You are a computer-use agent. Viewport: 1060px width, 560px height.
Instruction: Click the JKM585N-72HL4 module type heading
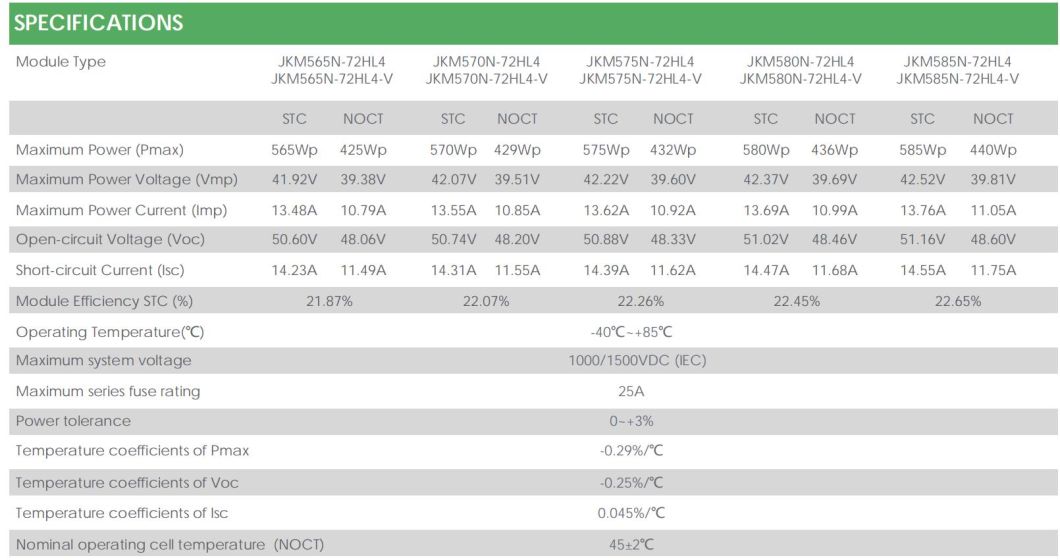coord(957,62)
